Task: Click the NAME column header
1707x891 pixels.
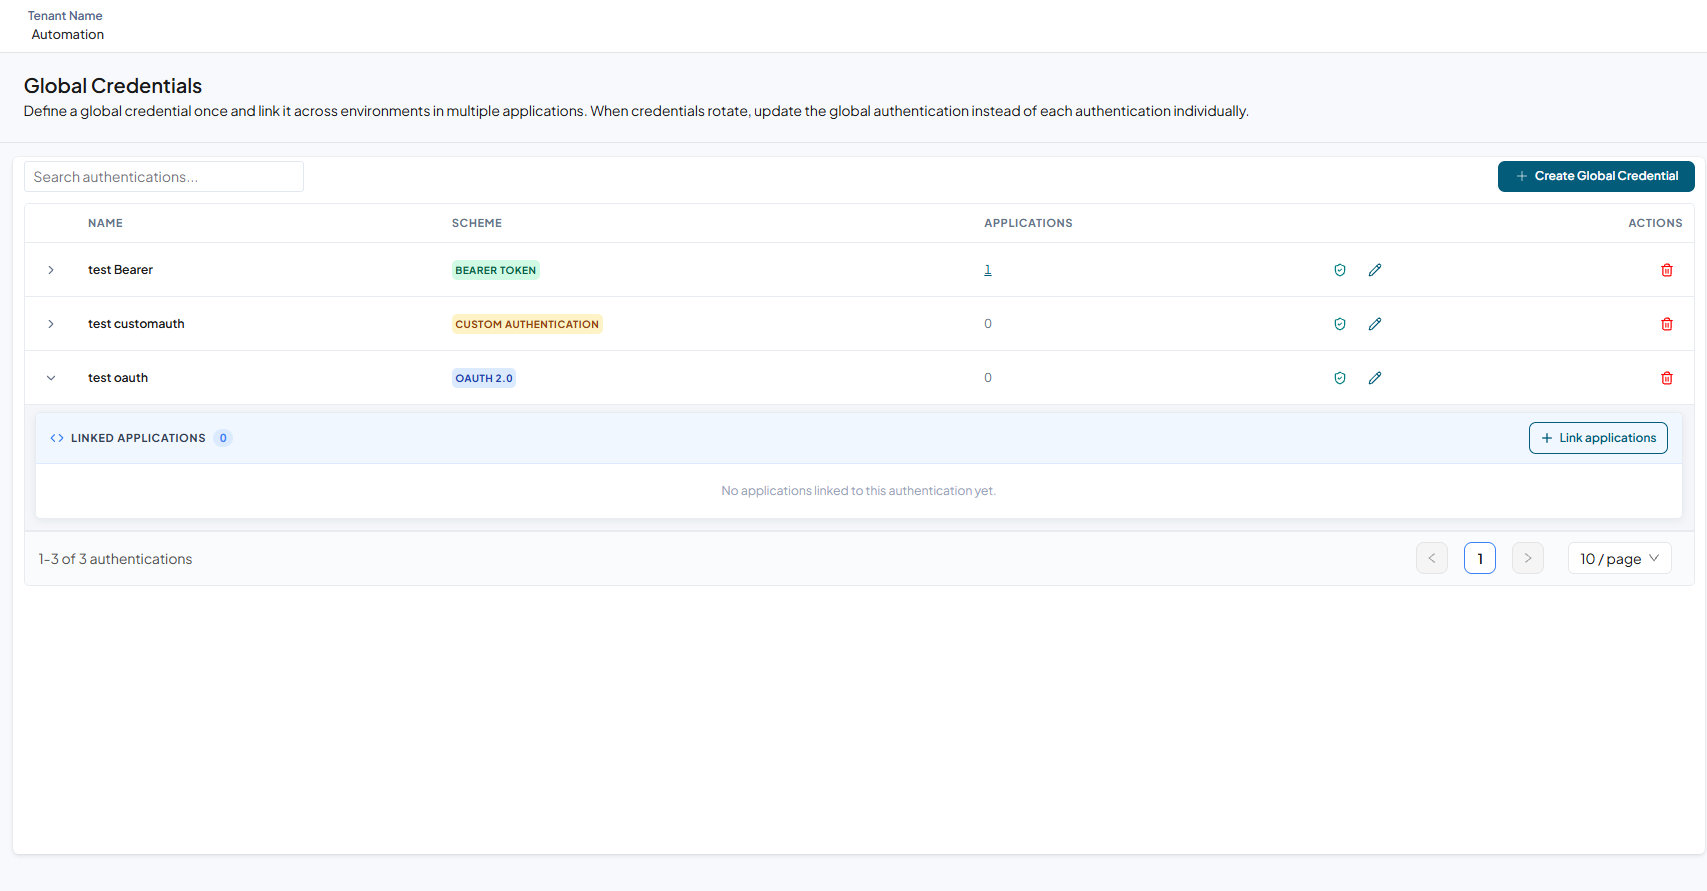Action: 105,223
